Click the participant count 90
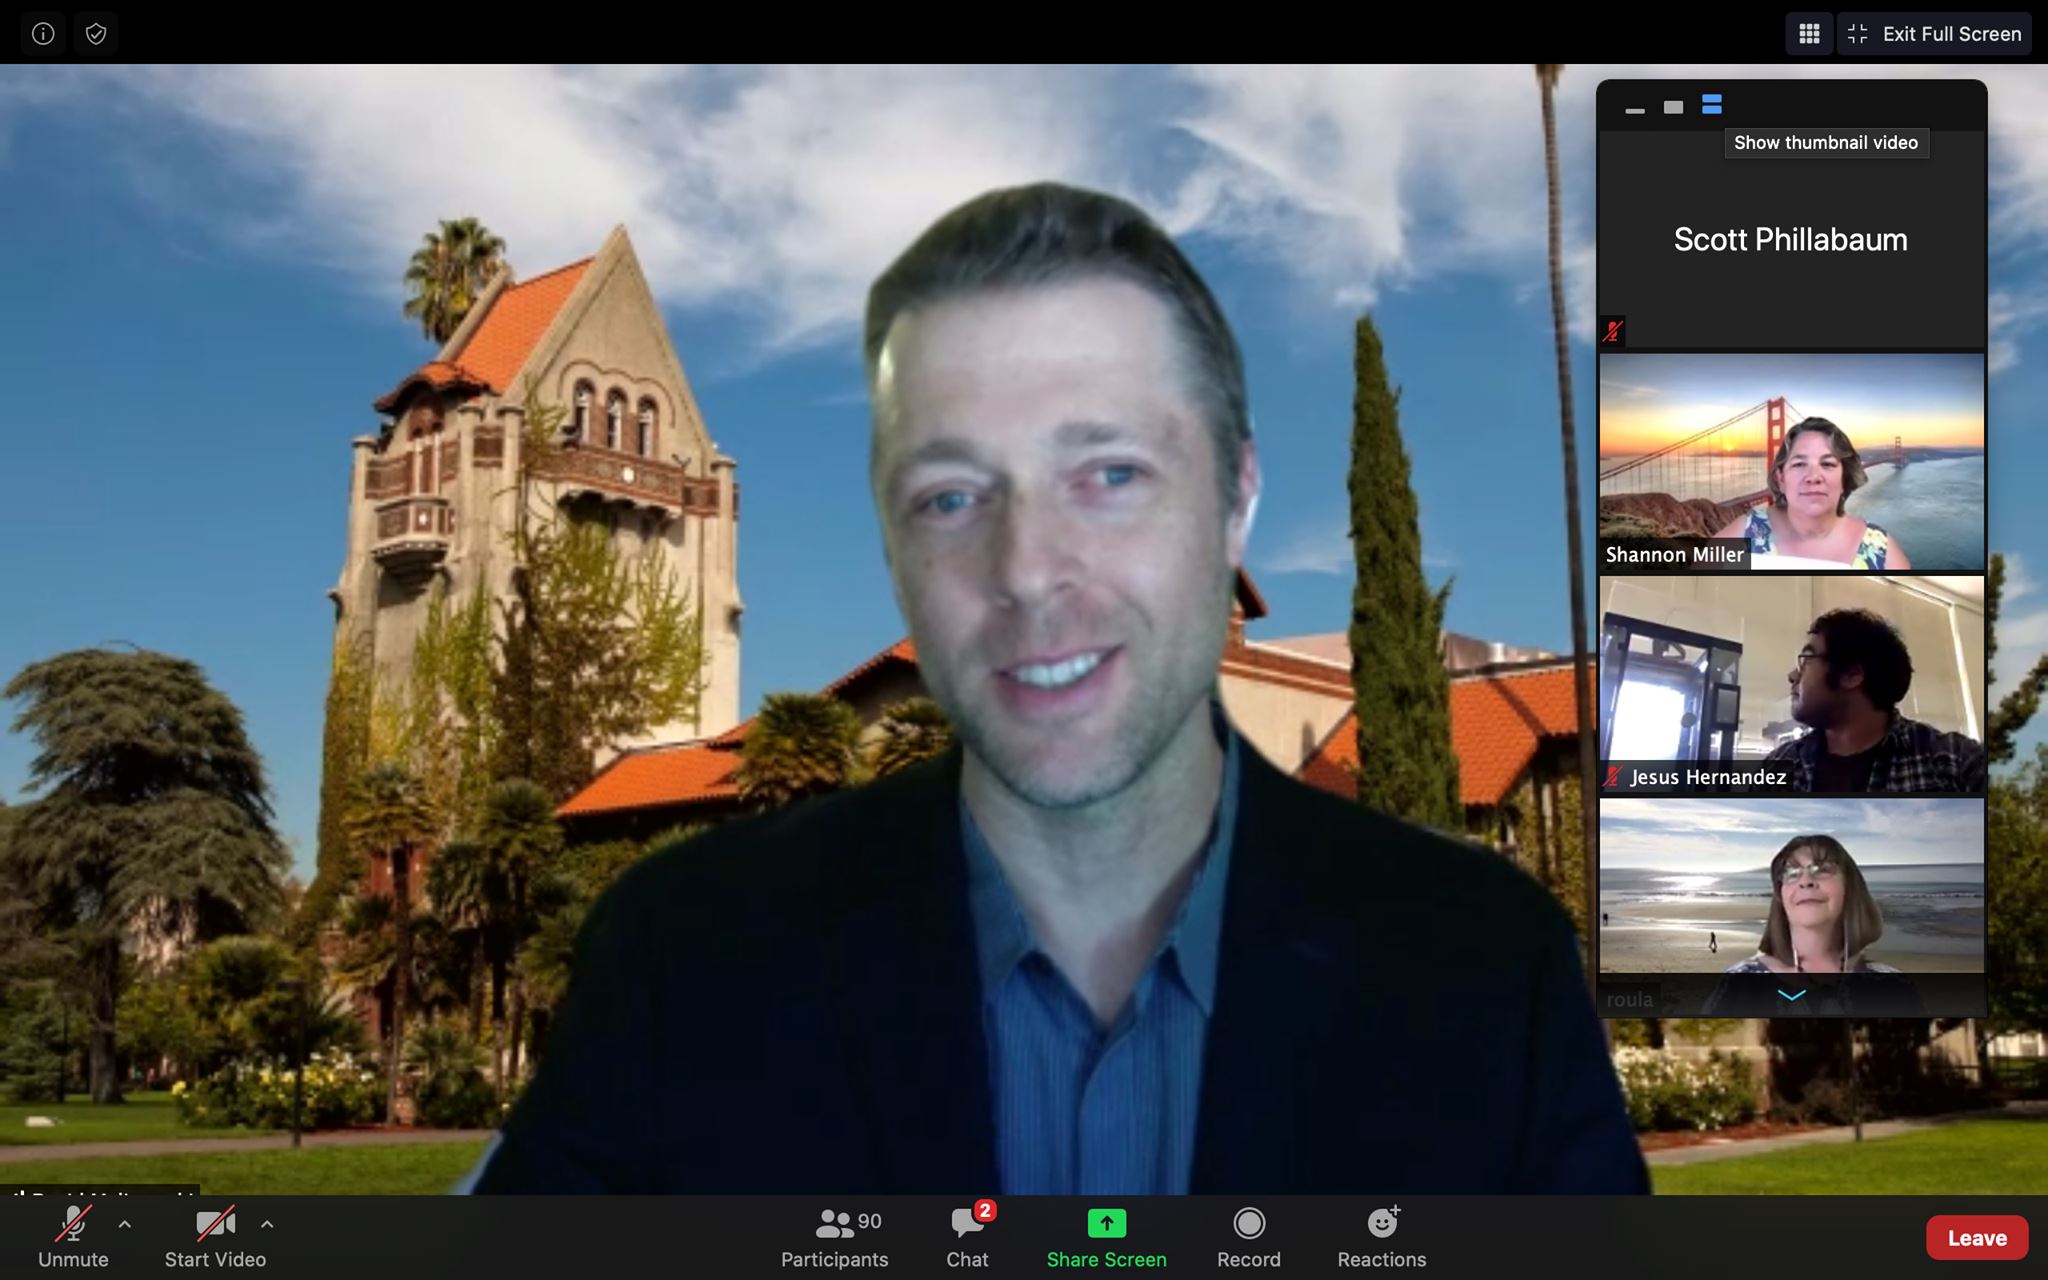The height and width of the screenshot is (1280, 2048). point(870,1221)
